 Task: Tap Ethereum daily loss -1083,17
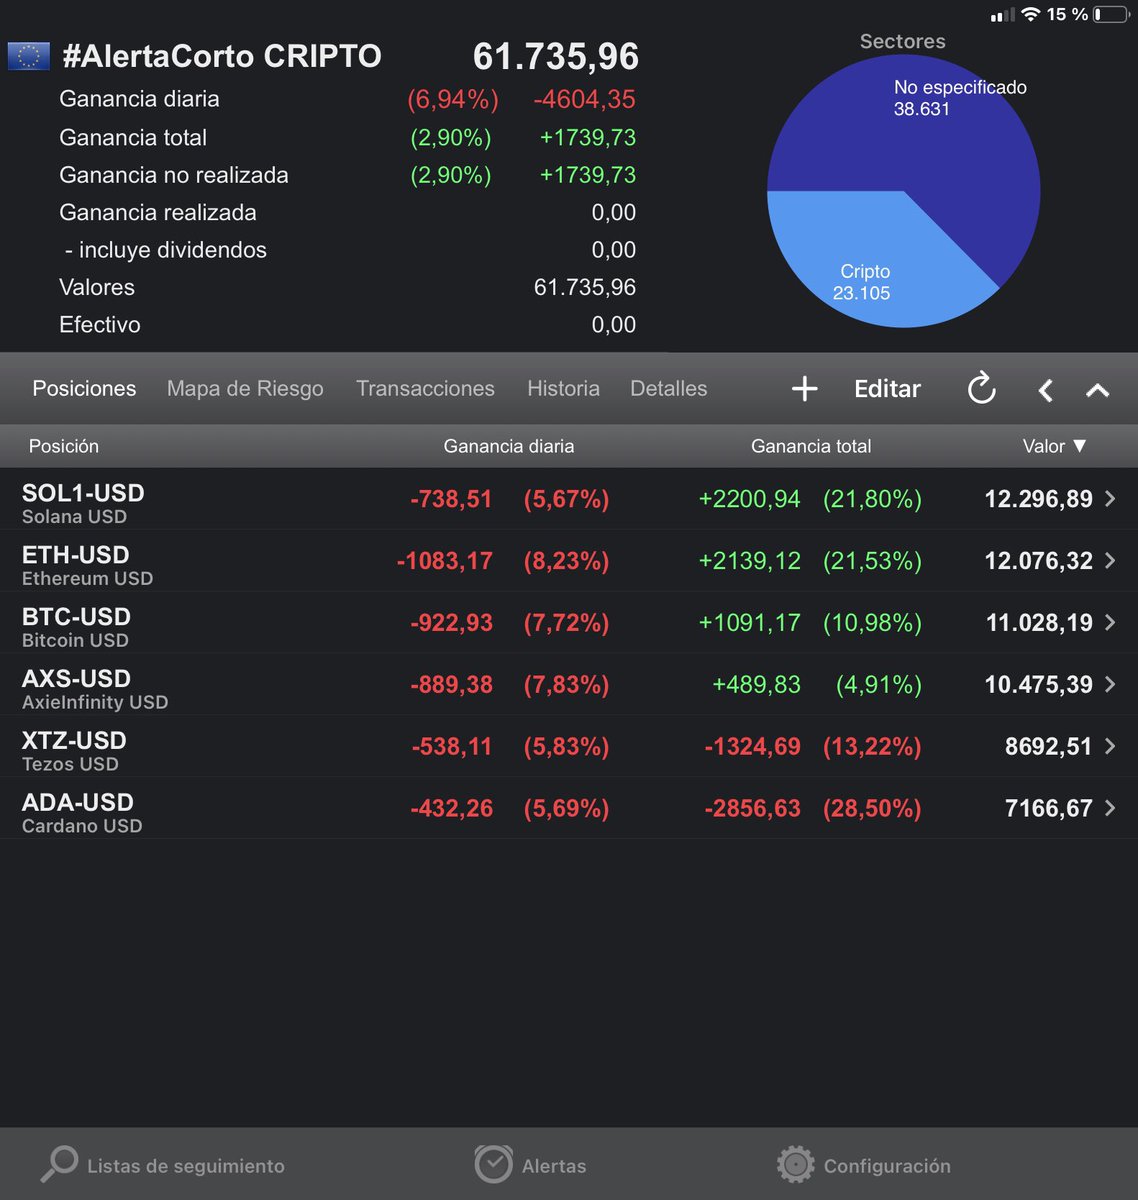(445, 561)
